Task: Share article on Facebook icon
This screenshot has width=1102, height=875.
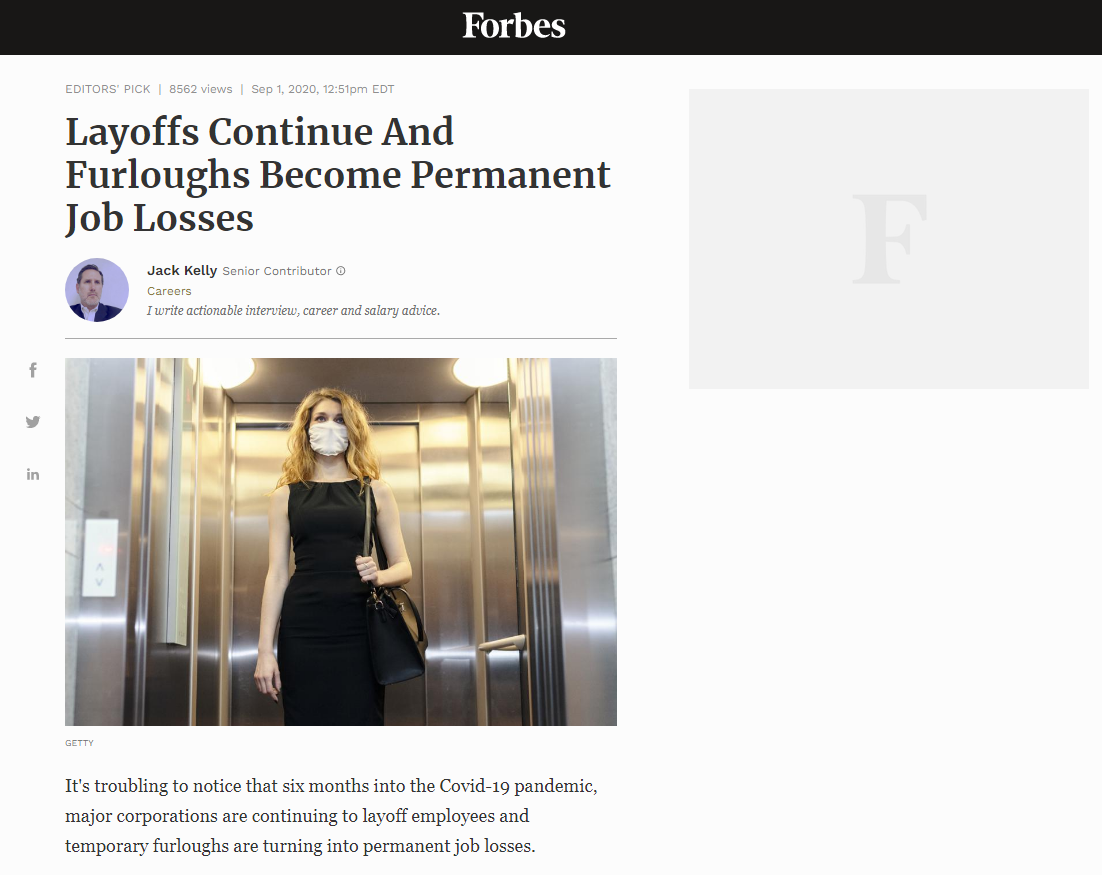Action: pyautogui.click(x=33, y=370)
